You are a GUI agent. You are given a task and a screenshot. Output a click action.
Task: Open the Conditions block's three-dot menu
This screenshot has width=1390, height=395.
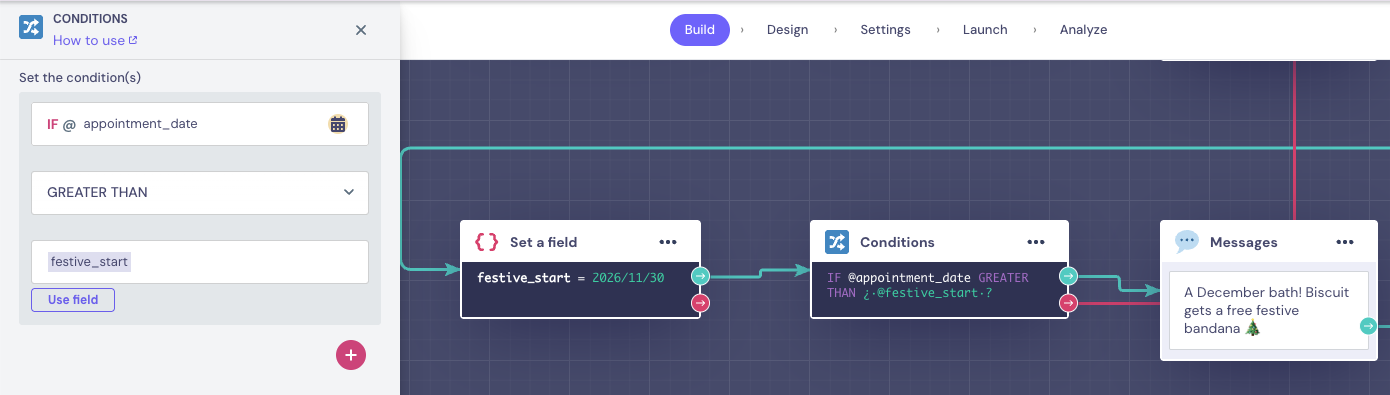pos(1036,242)
